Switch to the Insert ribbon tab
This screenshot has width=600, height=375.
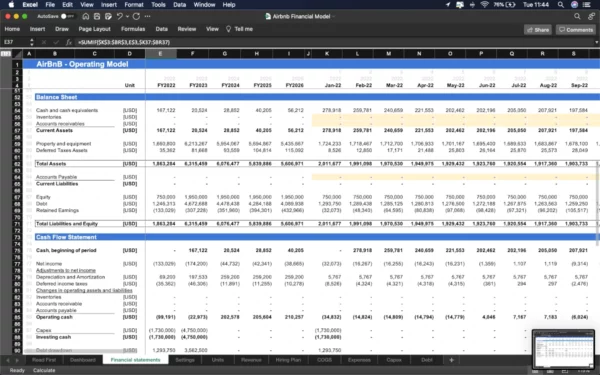click(x=37, y=29)
